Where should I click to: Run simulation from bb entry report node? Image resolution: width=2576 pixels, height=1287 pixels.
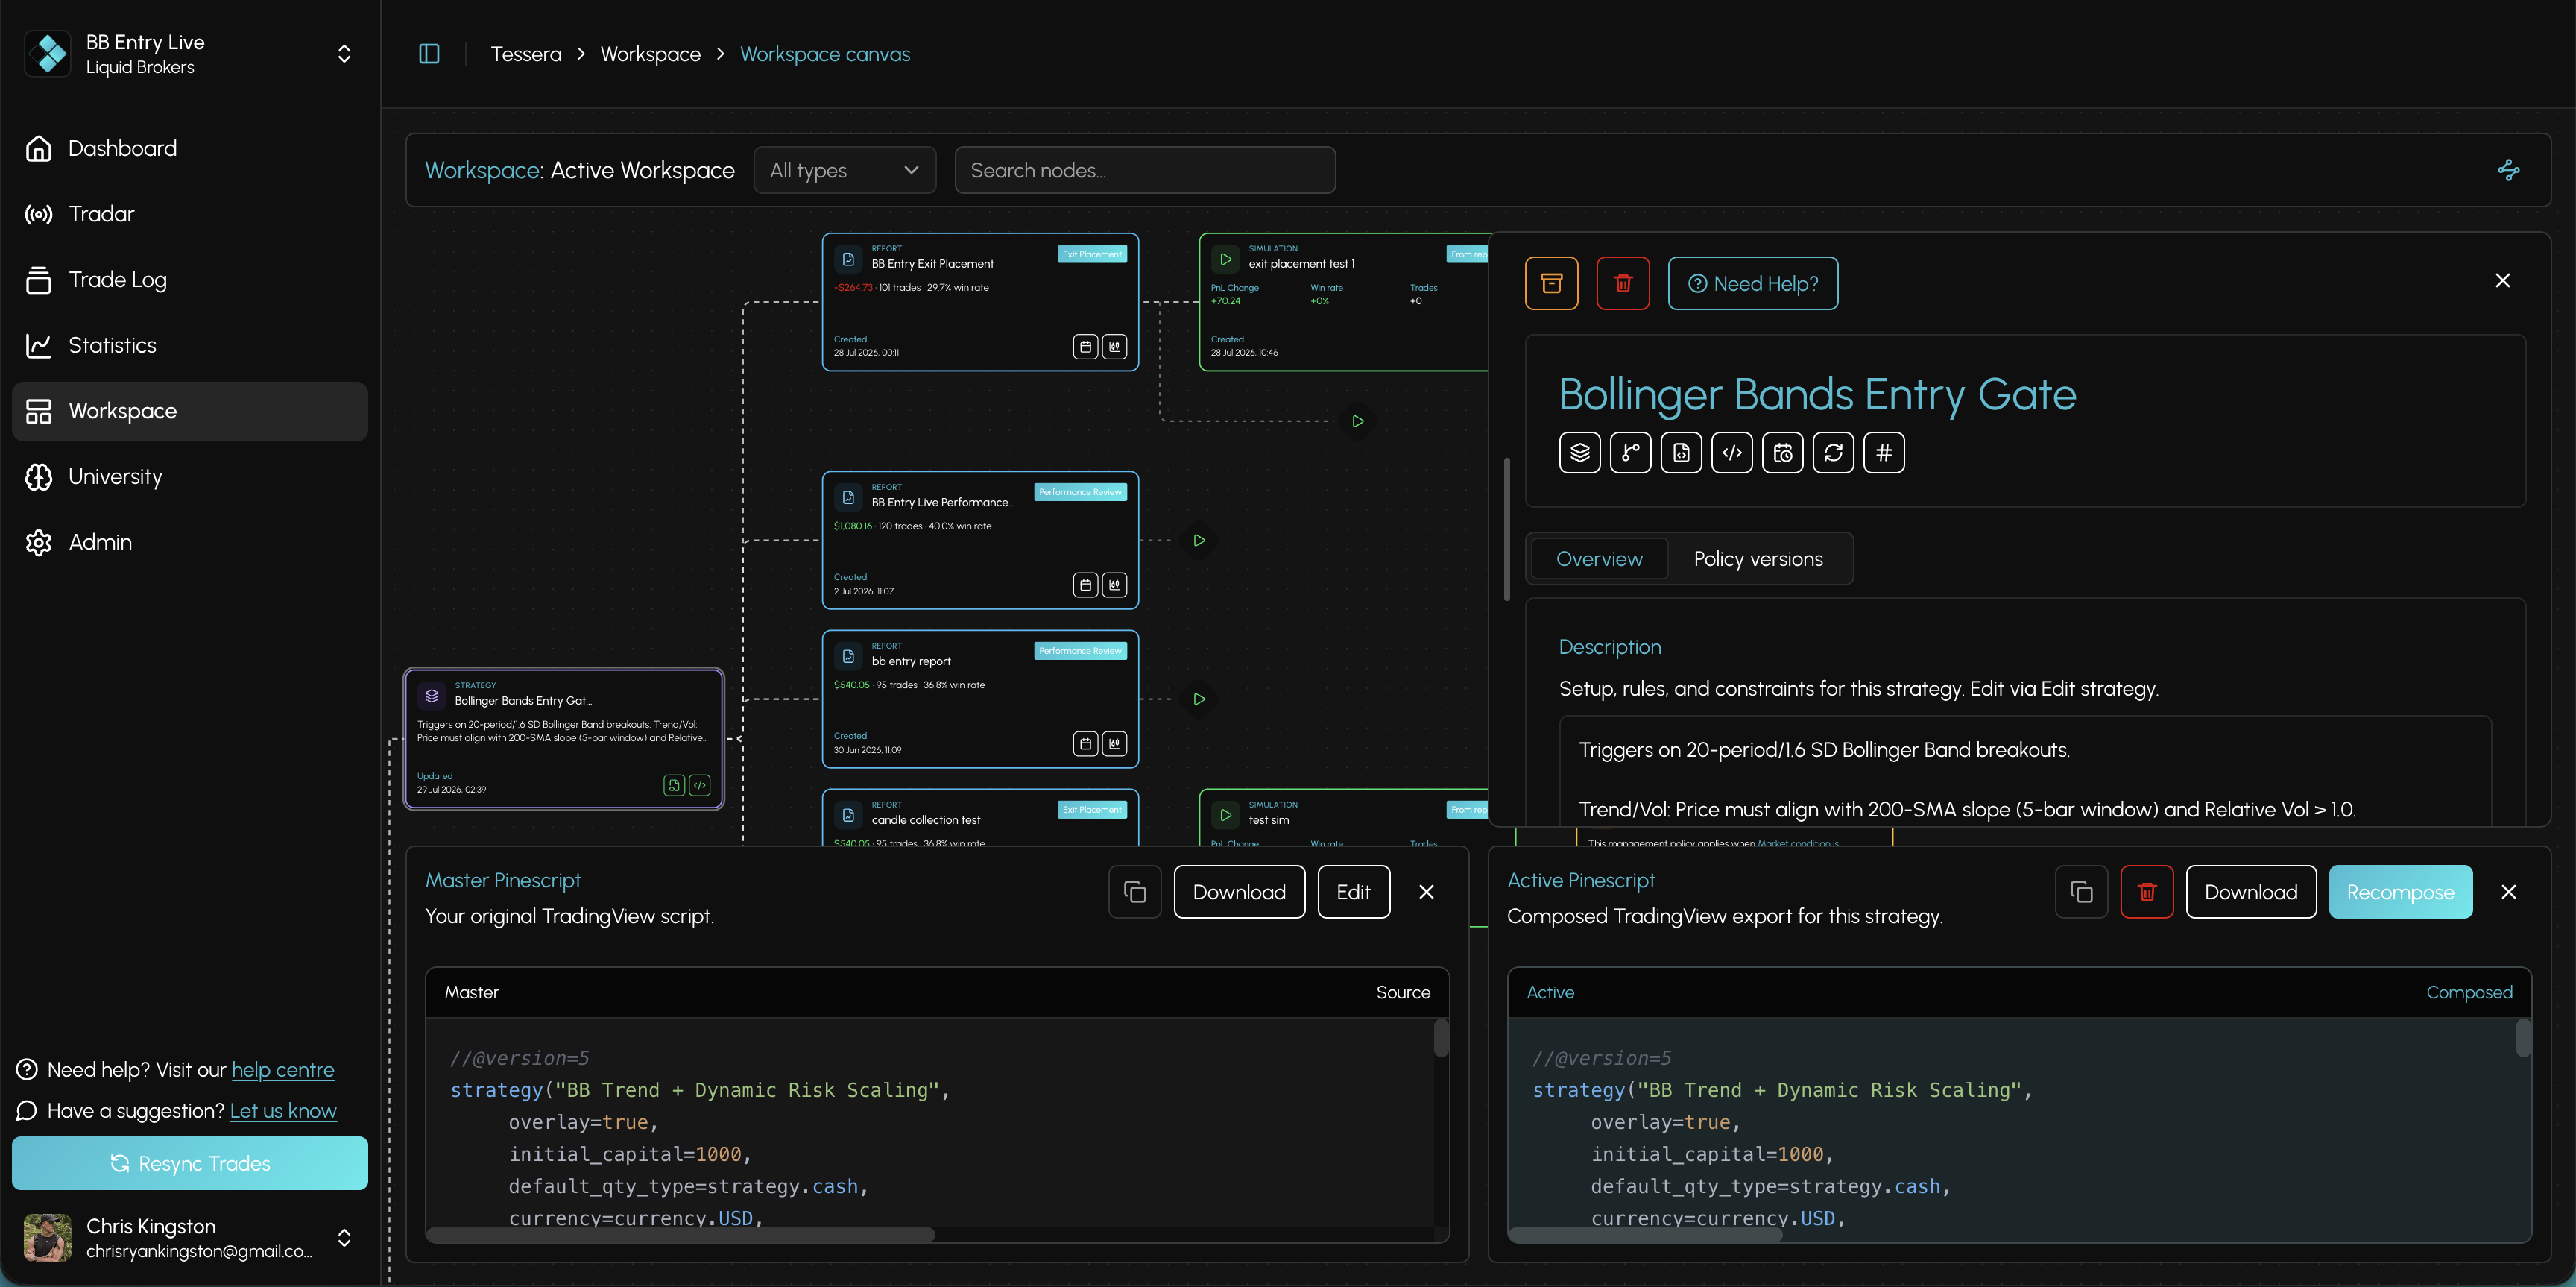coord(1199,699)
